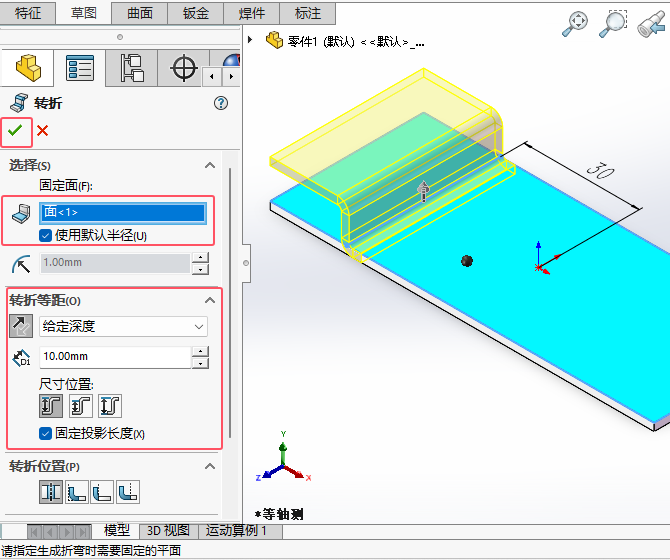Screen dimensions: 670x560
Task: Switch to the 焊件 tab
Action: [252, 13]
